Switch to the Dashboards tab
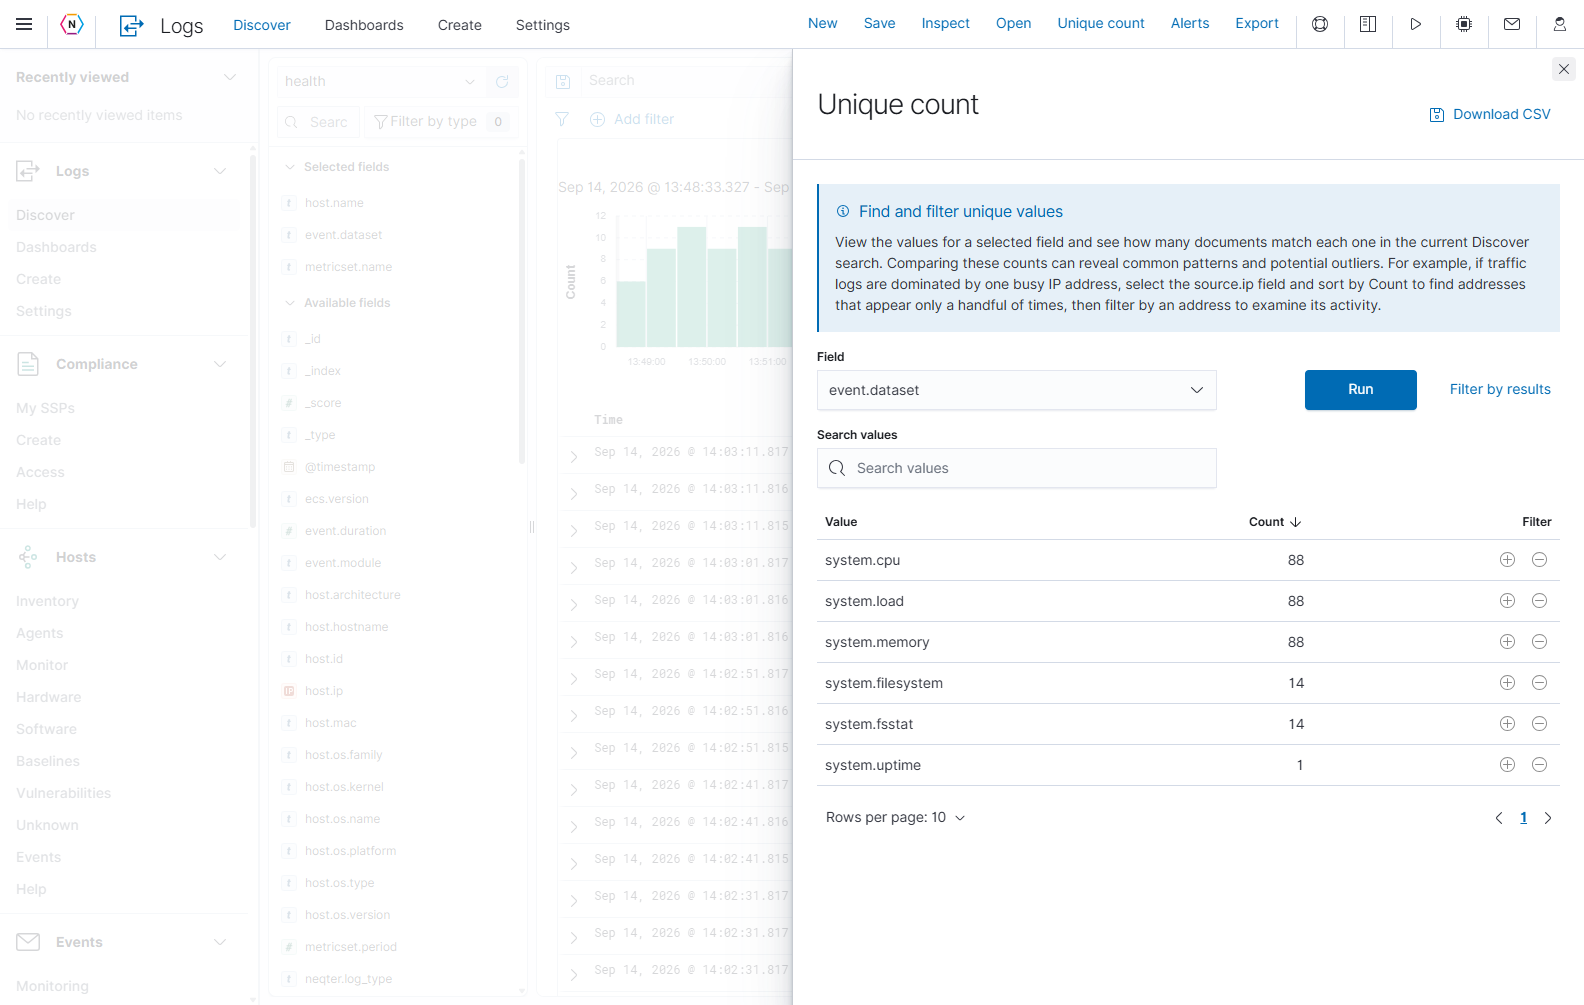 point(364,25)
